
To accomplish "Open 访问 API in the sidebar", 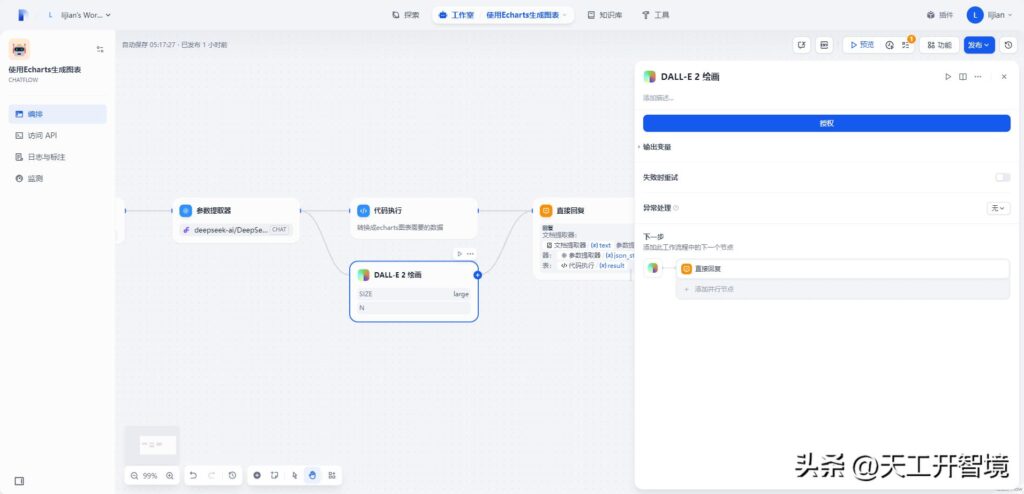I will [x=42, y=135].
